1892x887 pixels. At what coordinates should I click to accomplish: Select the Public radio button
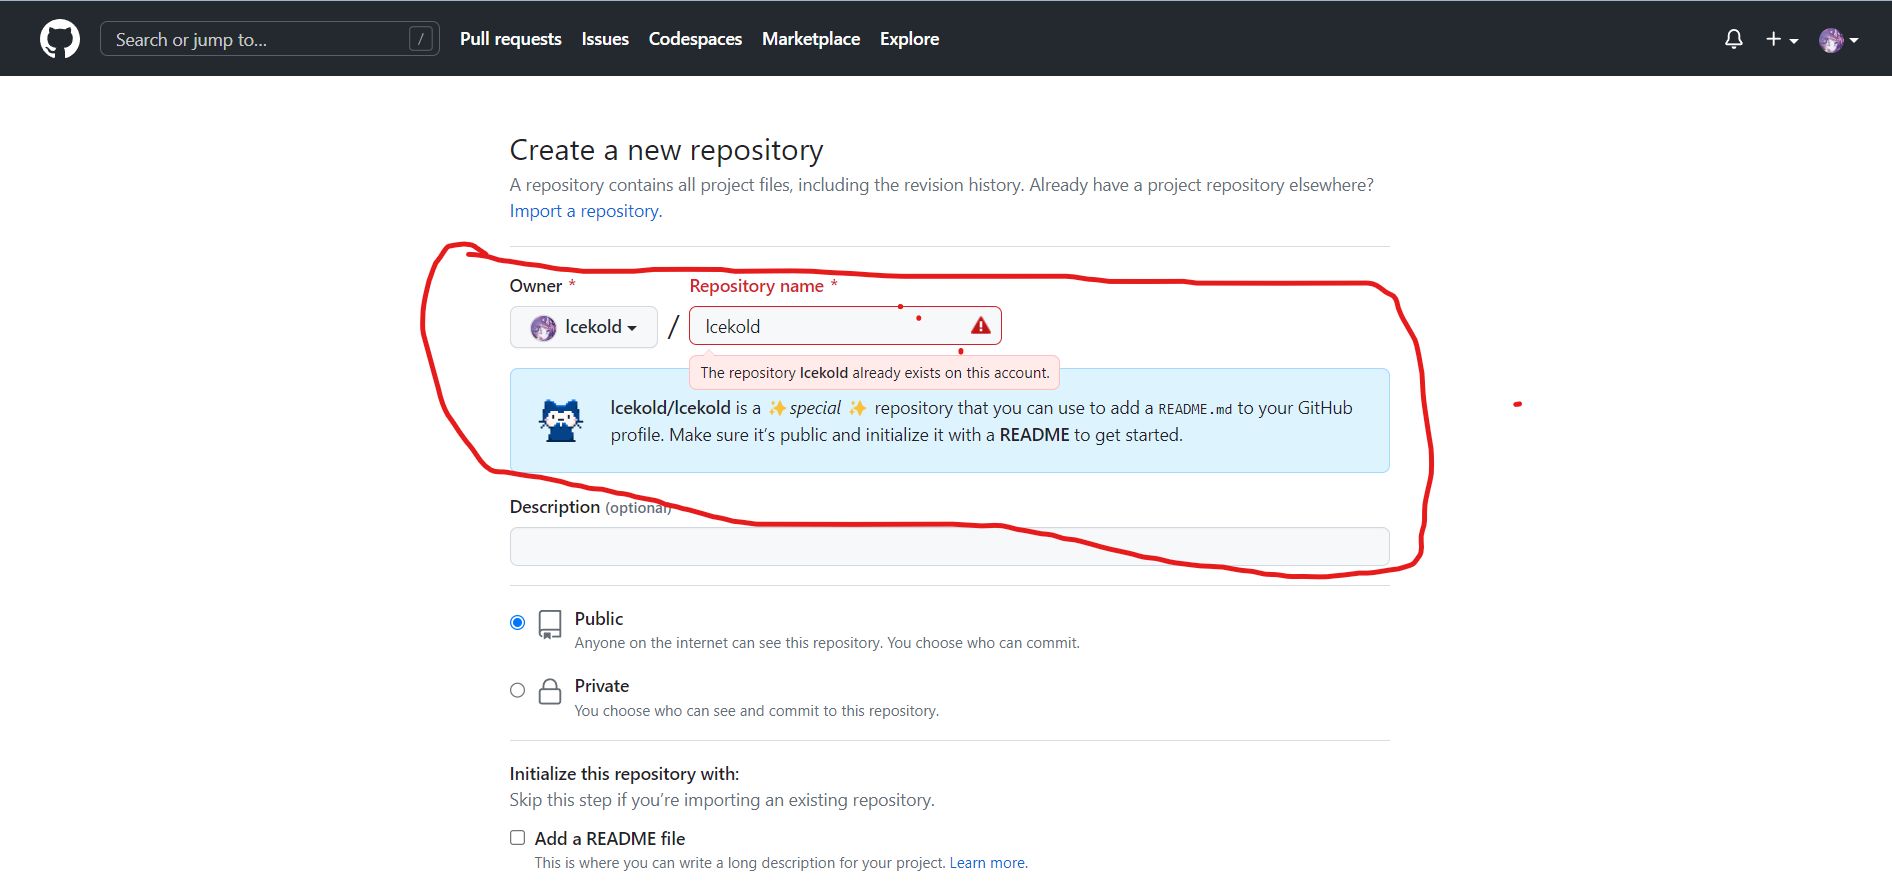517,622
